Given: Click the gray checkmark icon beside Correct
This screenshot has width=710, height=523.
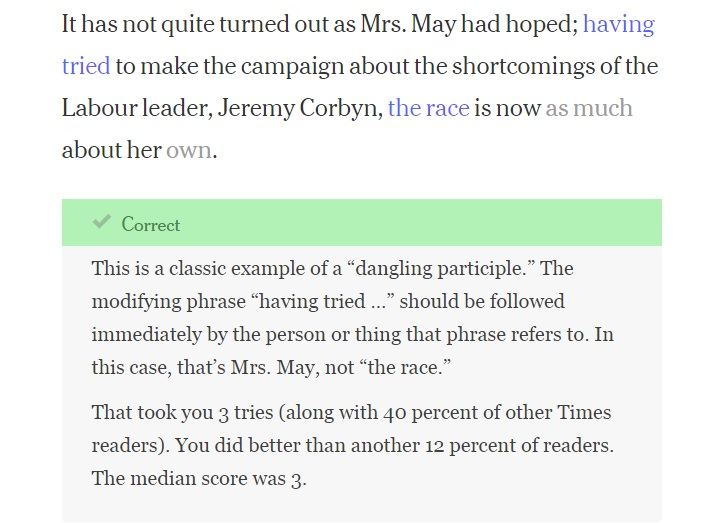Looking at the screenshot, I should click(x=101, y=222).
